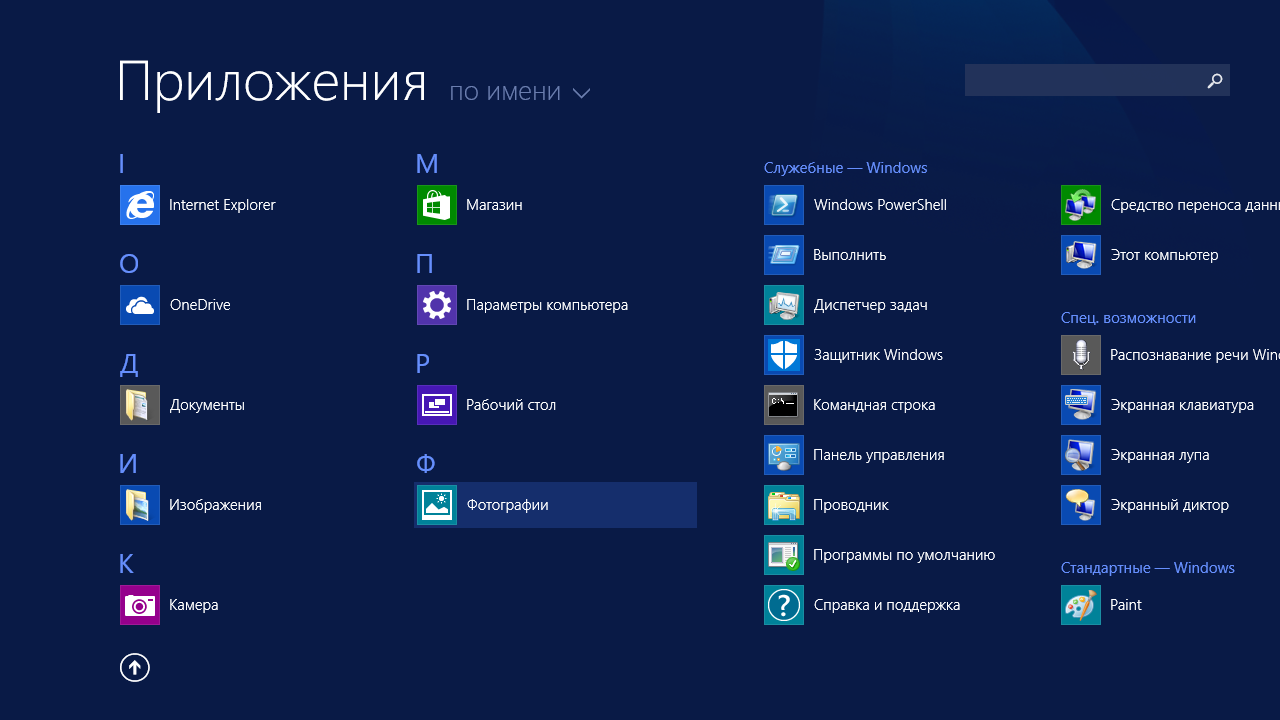Open Экранная клавиатура icon
Screen dimensions: 1280x720
(1081, 405)
